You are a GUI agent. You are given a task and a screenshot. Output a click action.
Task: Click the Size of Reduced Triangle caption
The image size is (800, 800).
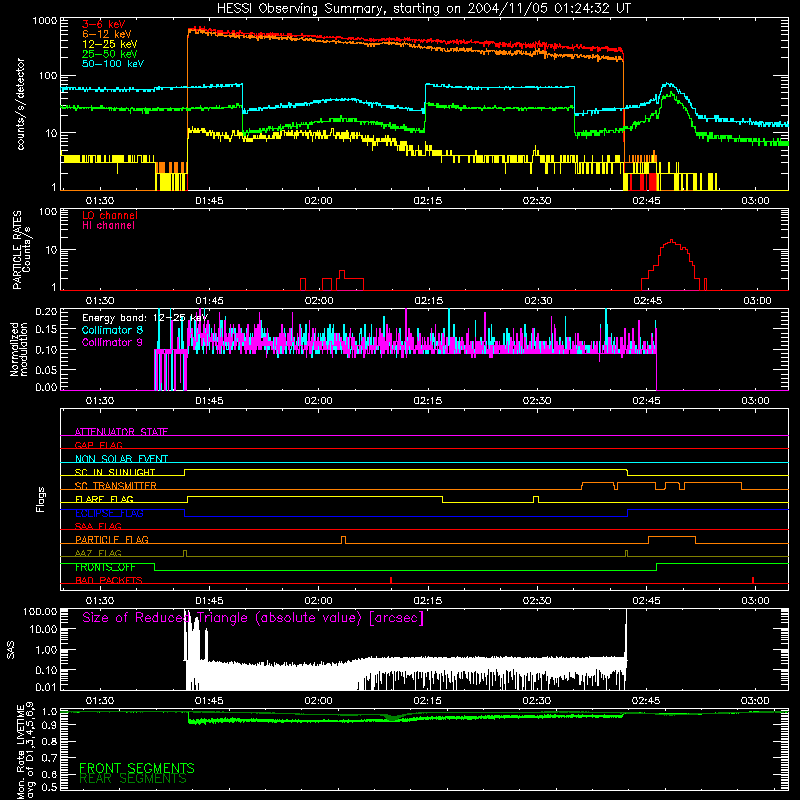pyautogui.click(x=253, y=618)
